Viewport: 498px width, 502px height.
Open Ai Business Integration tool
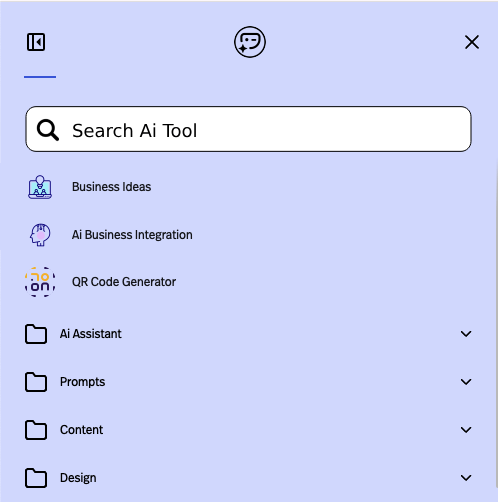click(132, 235)
